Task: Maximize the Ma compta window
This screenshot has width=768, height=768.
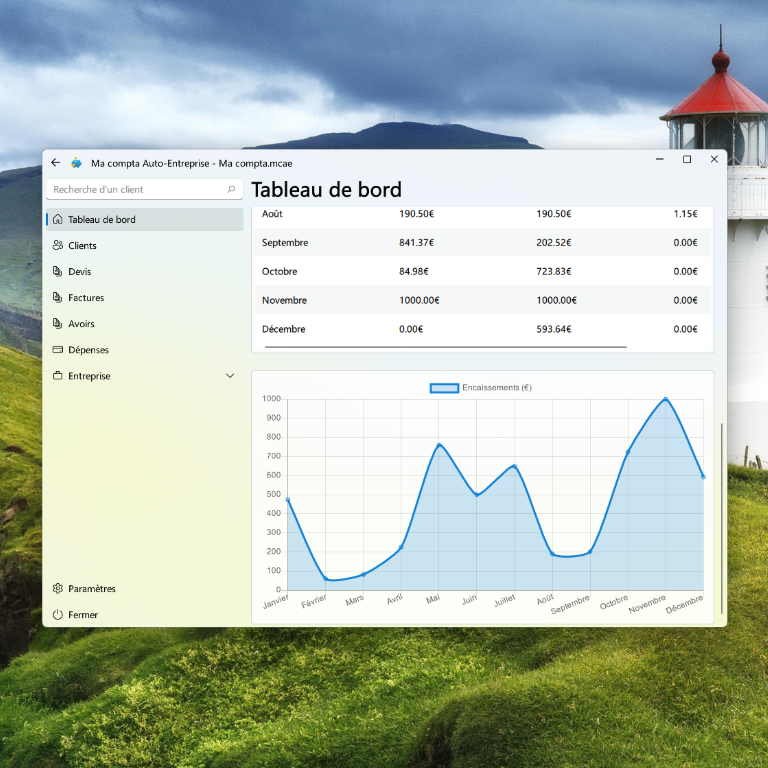Action: (x=687, y=160)
